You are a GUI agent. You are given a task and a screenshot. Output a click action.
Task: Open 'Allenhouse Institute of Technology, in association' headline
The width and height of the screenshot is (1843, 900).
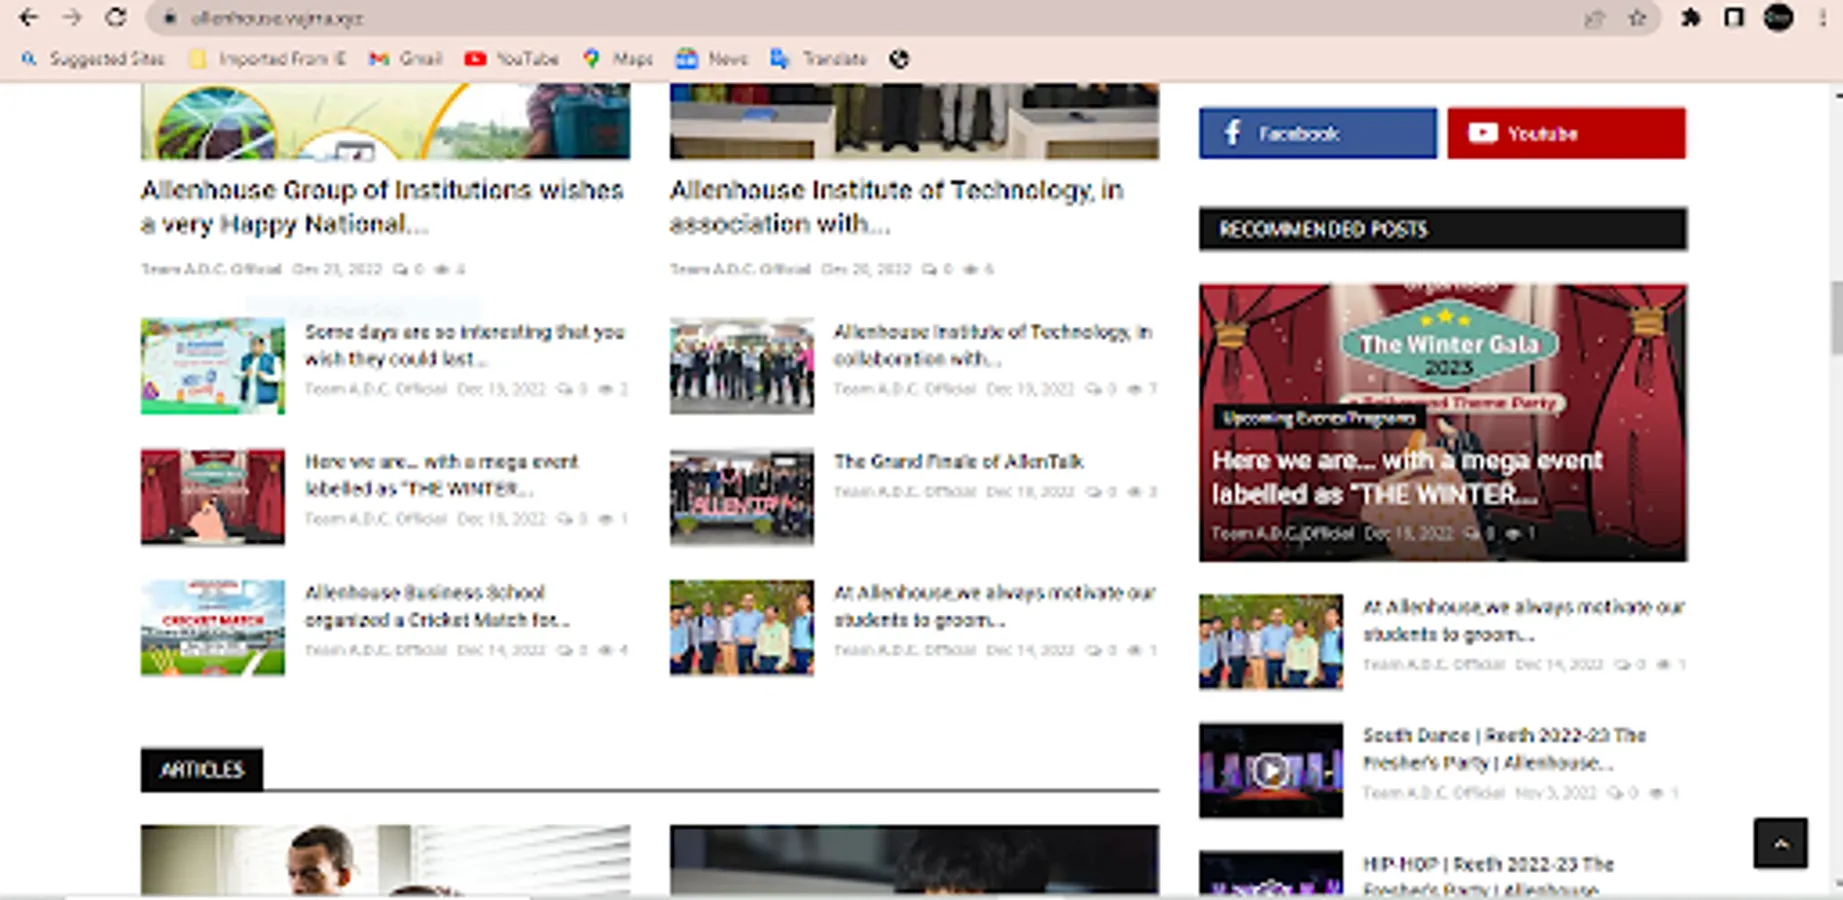point(897,207)
